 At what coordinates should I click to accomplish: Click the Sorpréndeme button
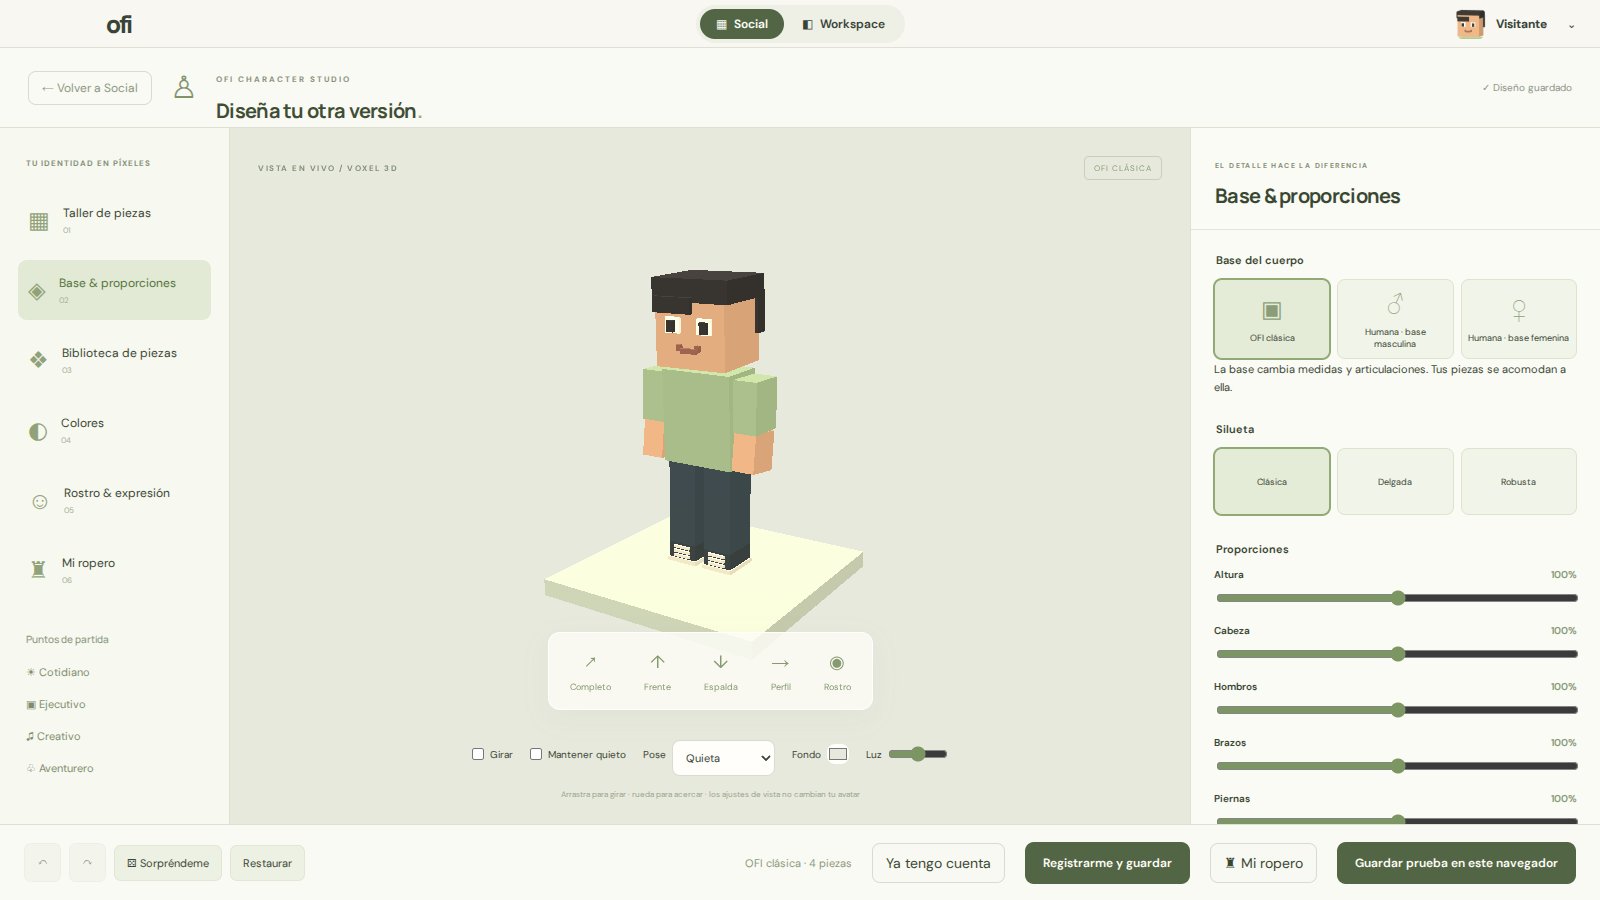168,863
